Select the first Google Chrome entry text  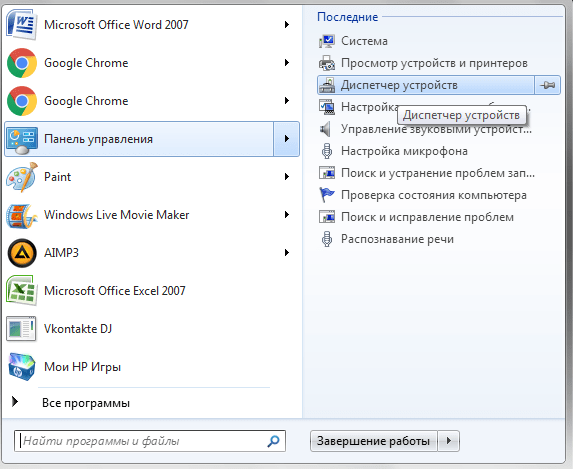click(86, 63)
